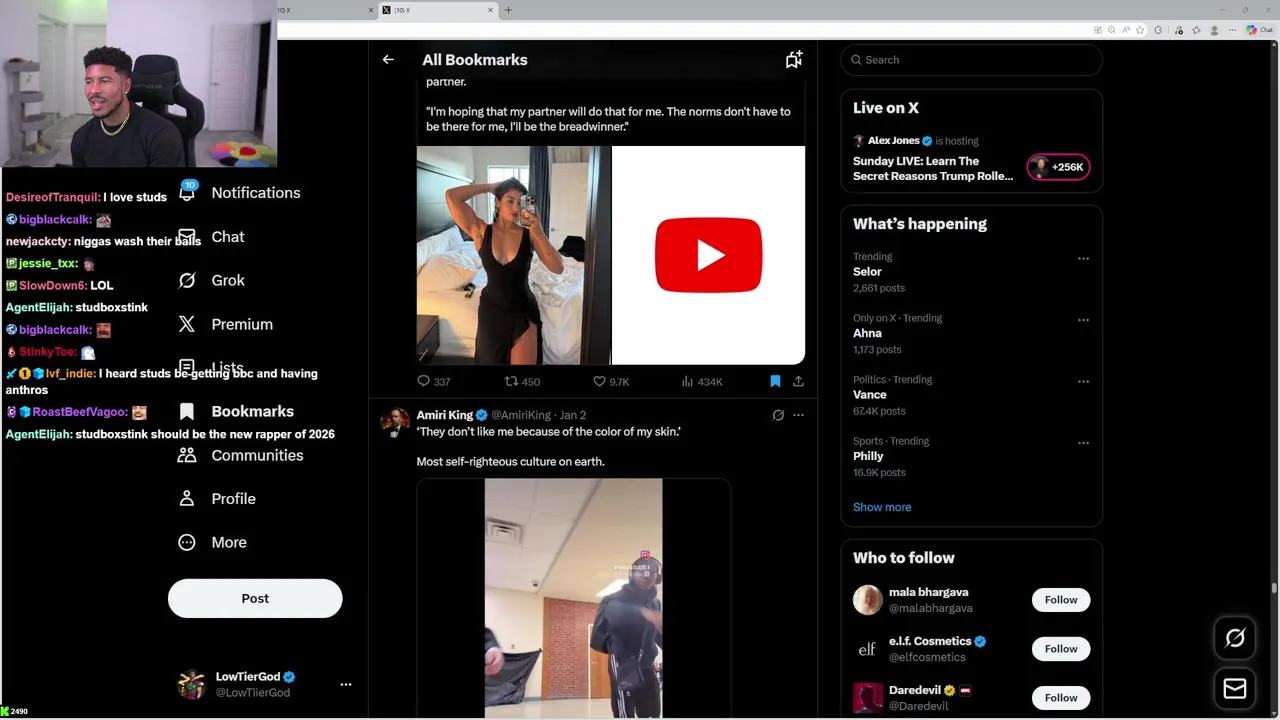Open the mirror selfie photo
Image resolution: width=1280 pixels, height=720 pixels.
coord(513,255)
